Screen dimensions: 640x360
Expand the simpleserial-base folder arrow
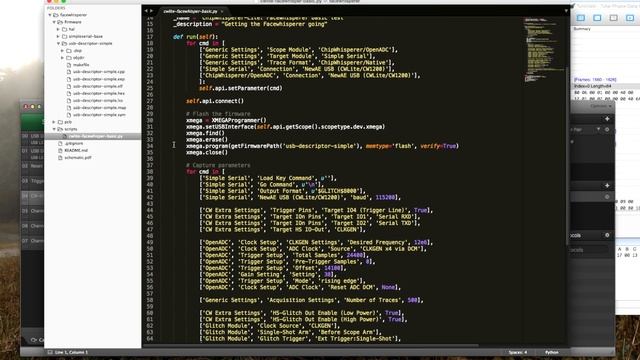(58, 36)
